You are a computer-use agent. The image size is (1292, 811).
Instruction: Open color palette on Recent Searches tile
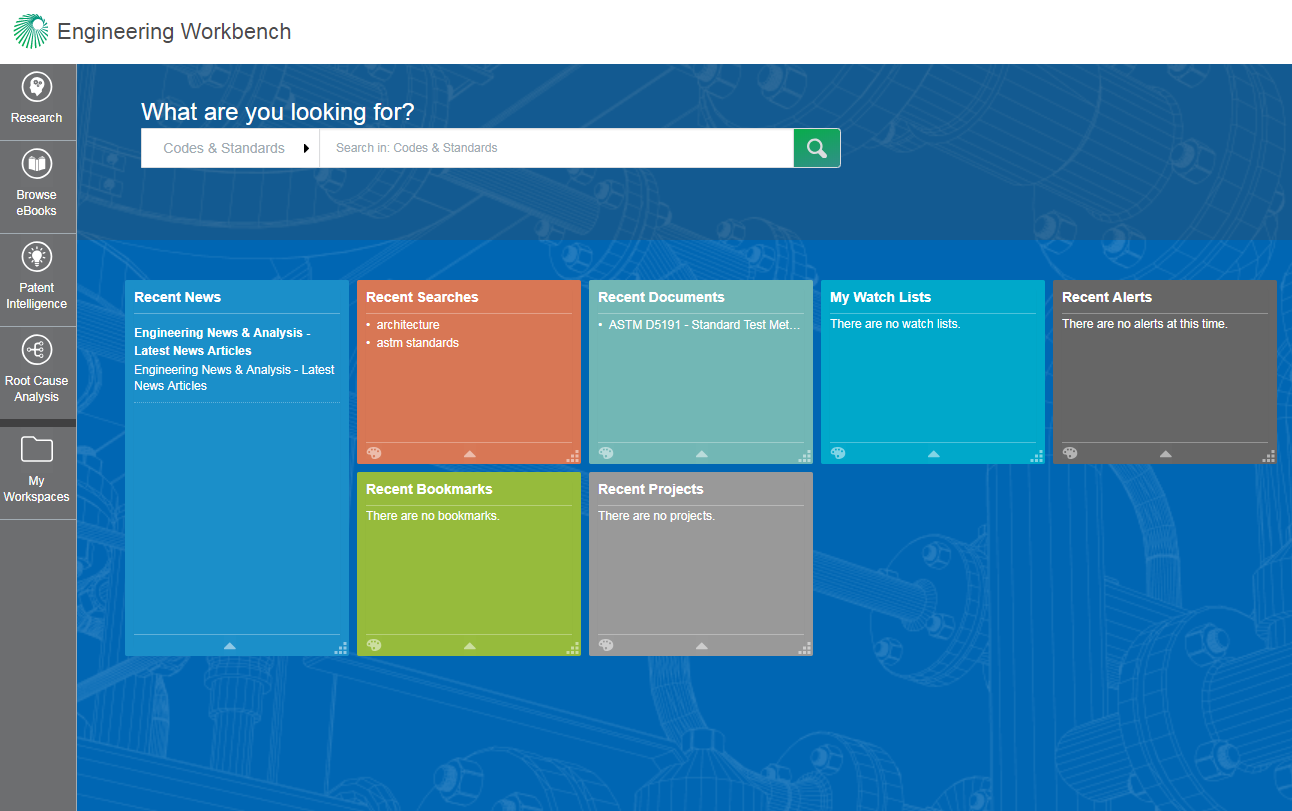click(x=374, y=453)
